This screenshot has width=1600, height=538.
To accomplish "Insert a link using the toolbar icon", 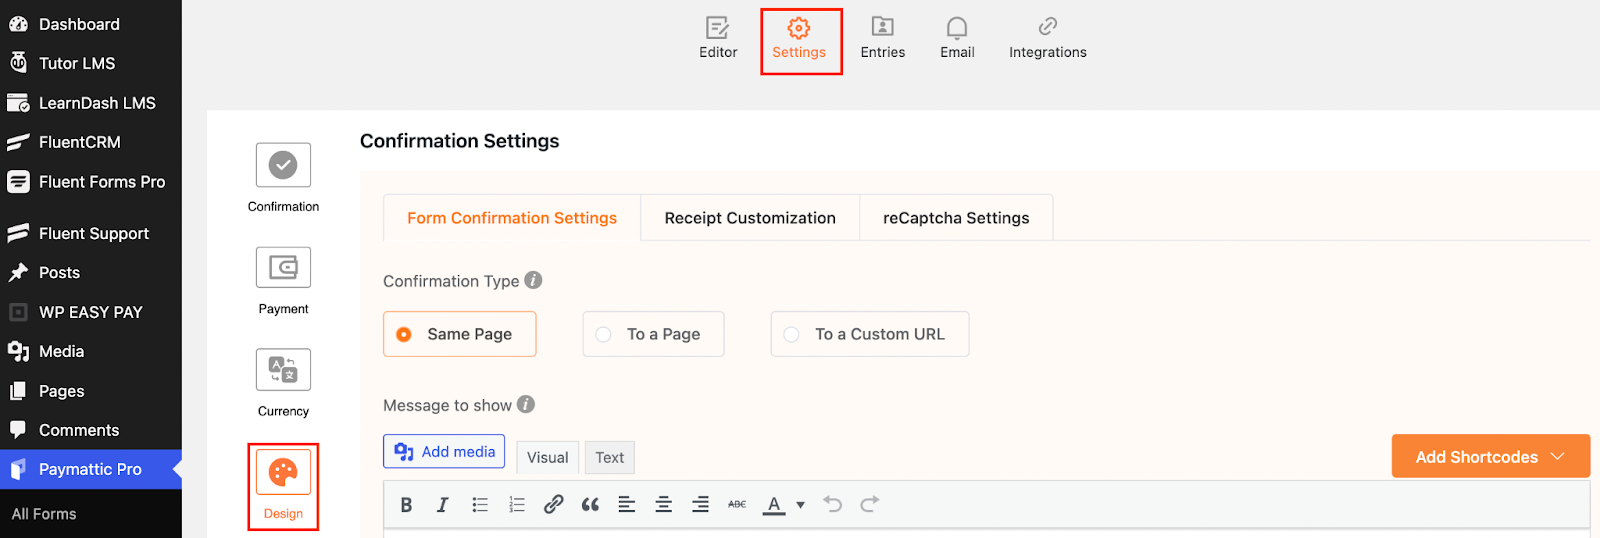I will pyautogui.click(x=553, y=505).
